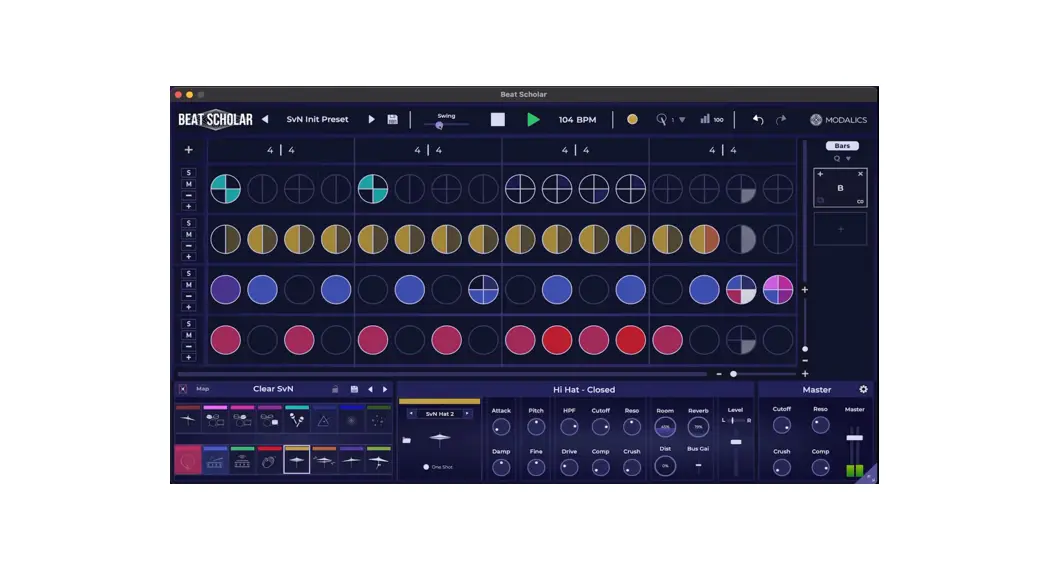Select the snare drum pad with green bar
This screenshot has width=1048, height=570.
pos(242,461)
